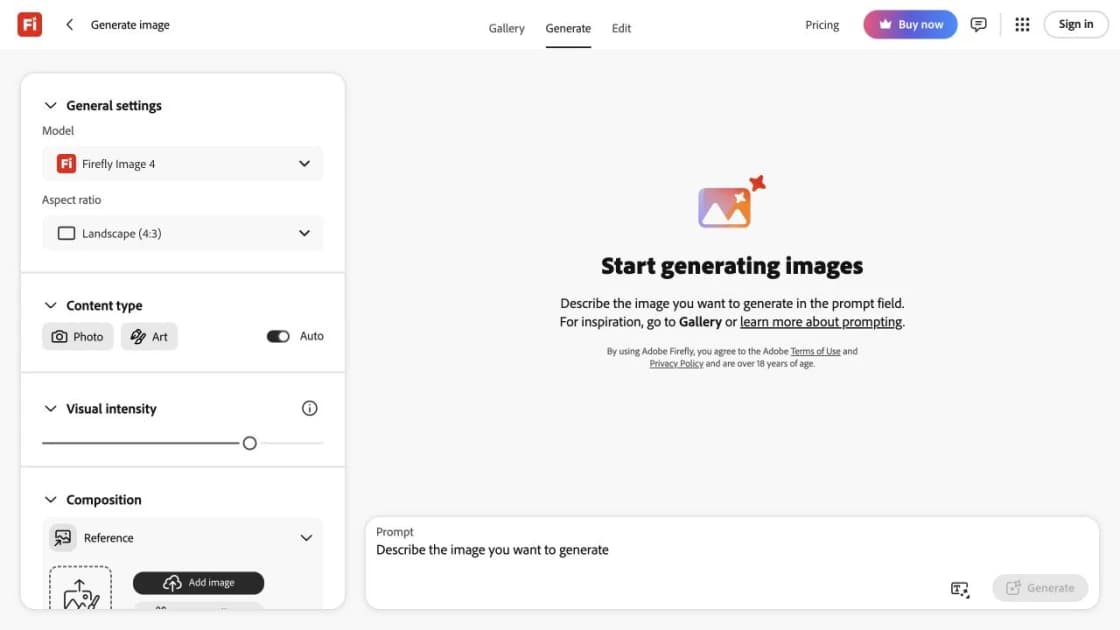Collapse the General settings section

[x=50, y=106]
